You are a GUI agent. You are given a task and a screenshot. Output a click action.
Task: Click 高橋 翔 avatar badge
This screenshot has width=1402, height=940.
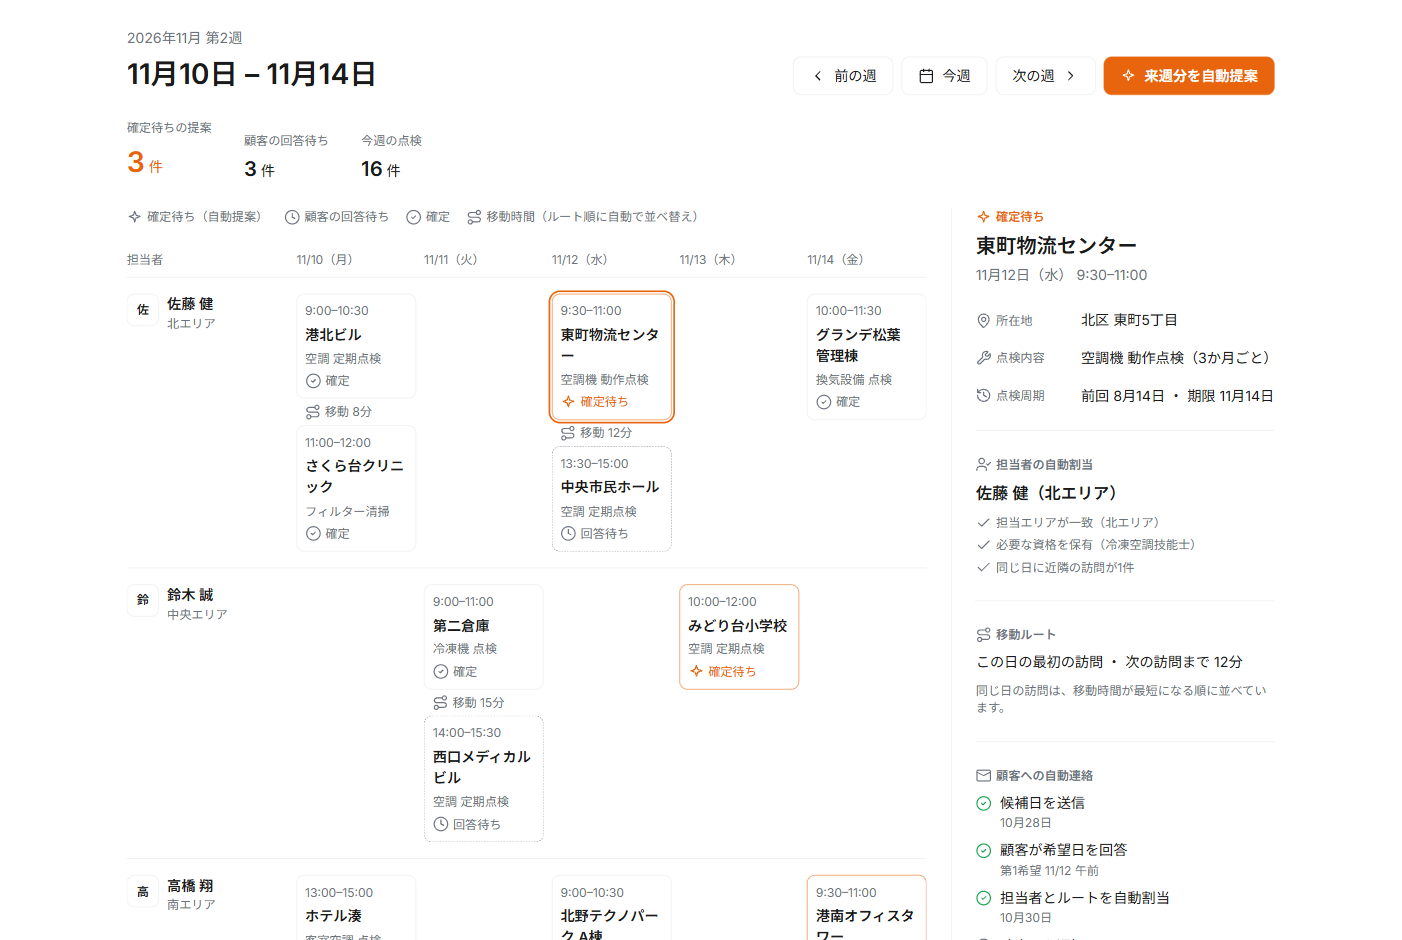(143, 891)
